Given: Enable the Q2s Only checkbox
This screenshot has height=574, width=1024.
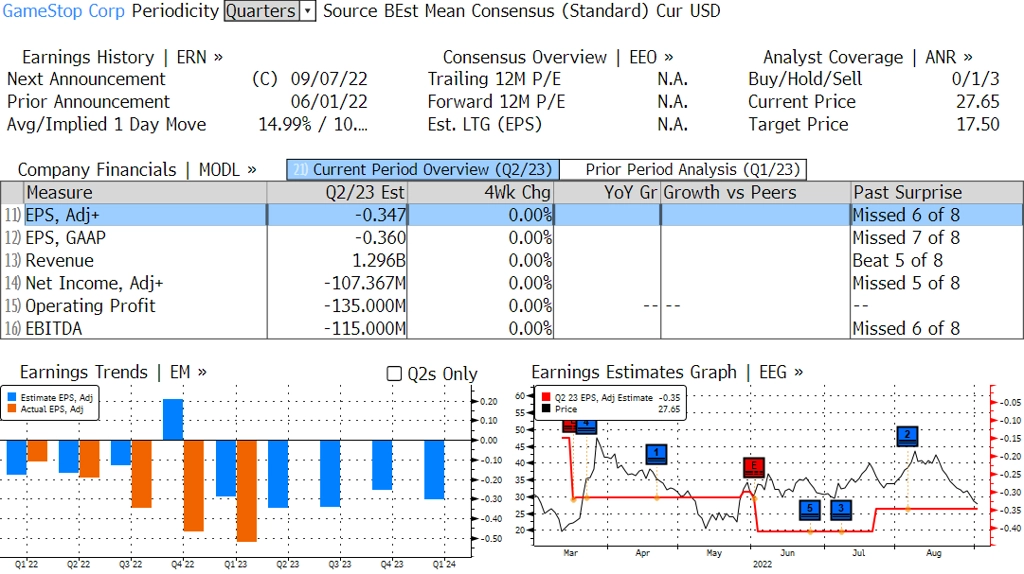Looking at the screenshot, I should point(394,374).
